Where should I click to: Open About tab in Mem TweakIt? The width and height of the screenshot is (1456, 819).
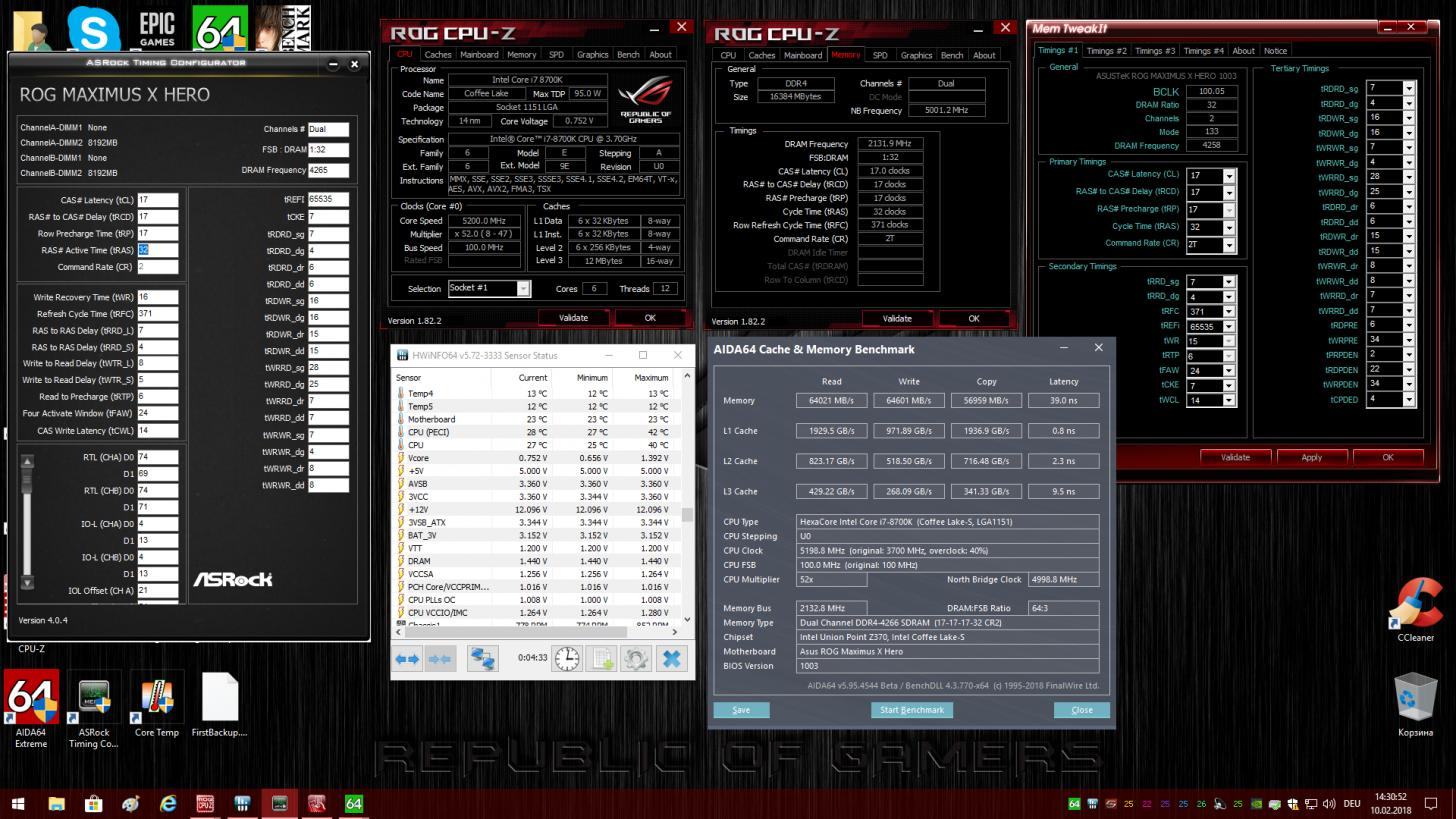(x=1243, y=51)
